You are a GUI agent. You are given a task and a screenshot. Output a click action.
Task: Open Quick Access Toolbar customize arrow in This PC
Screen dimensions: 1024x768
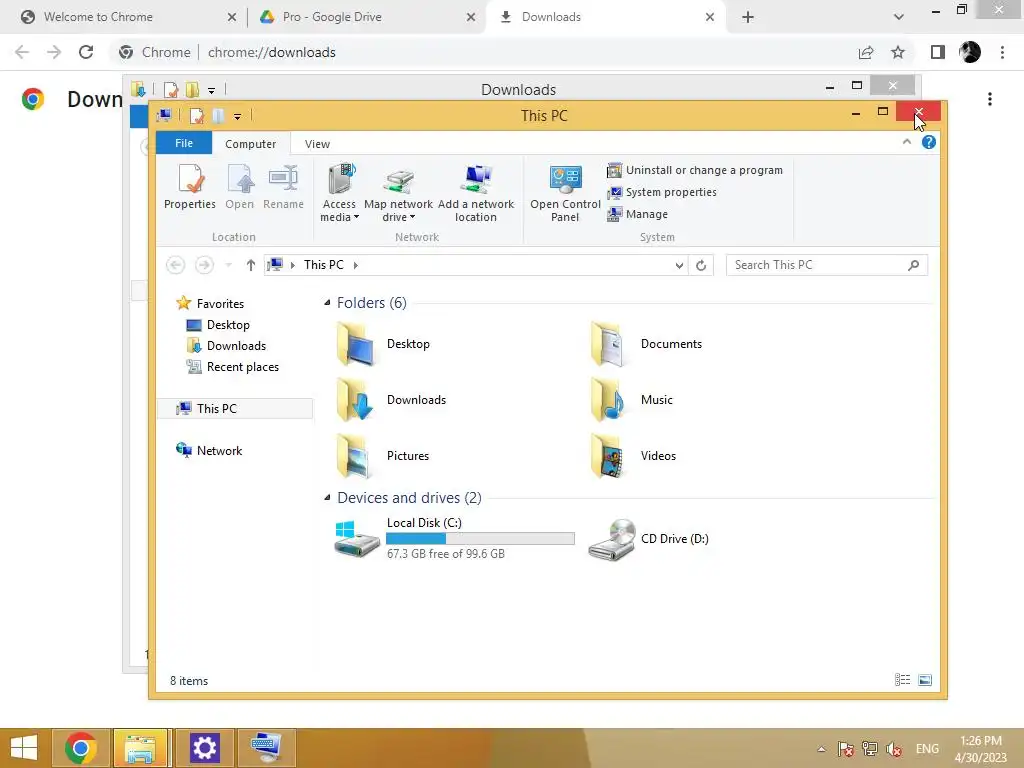[238, 117]
